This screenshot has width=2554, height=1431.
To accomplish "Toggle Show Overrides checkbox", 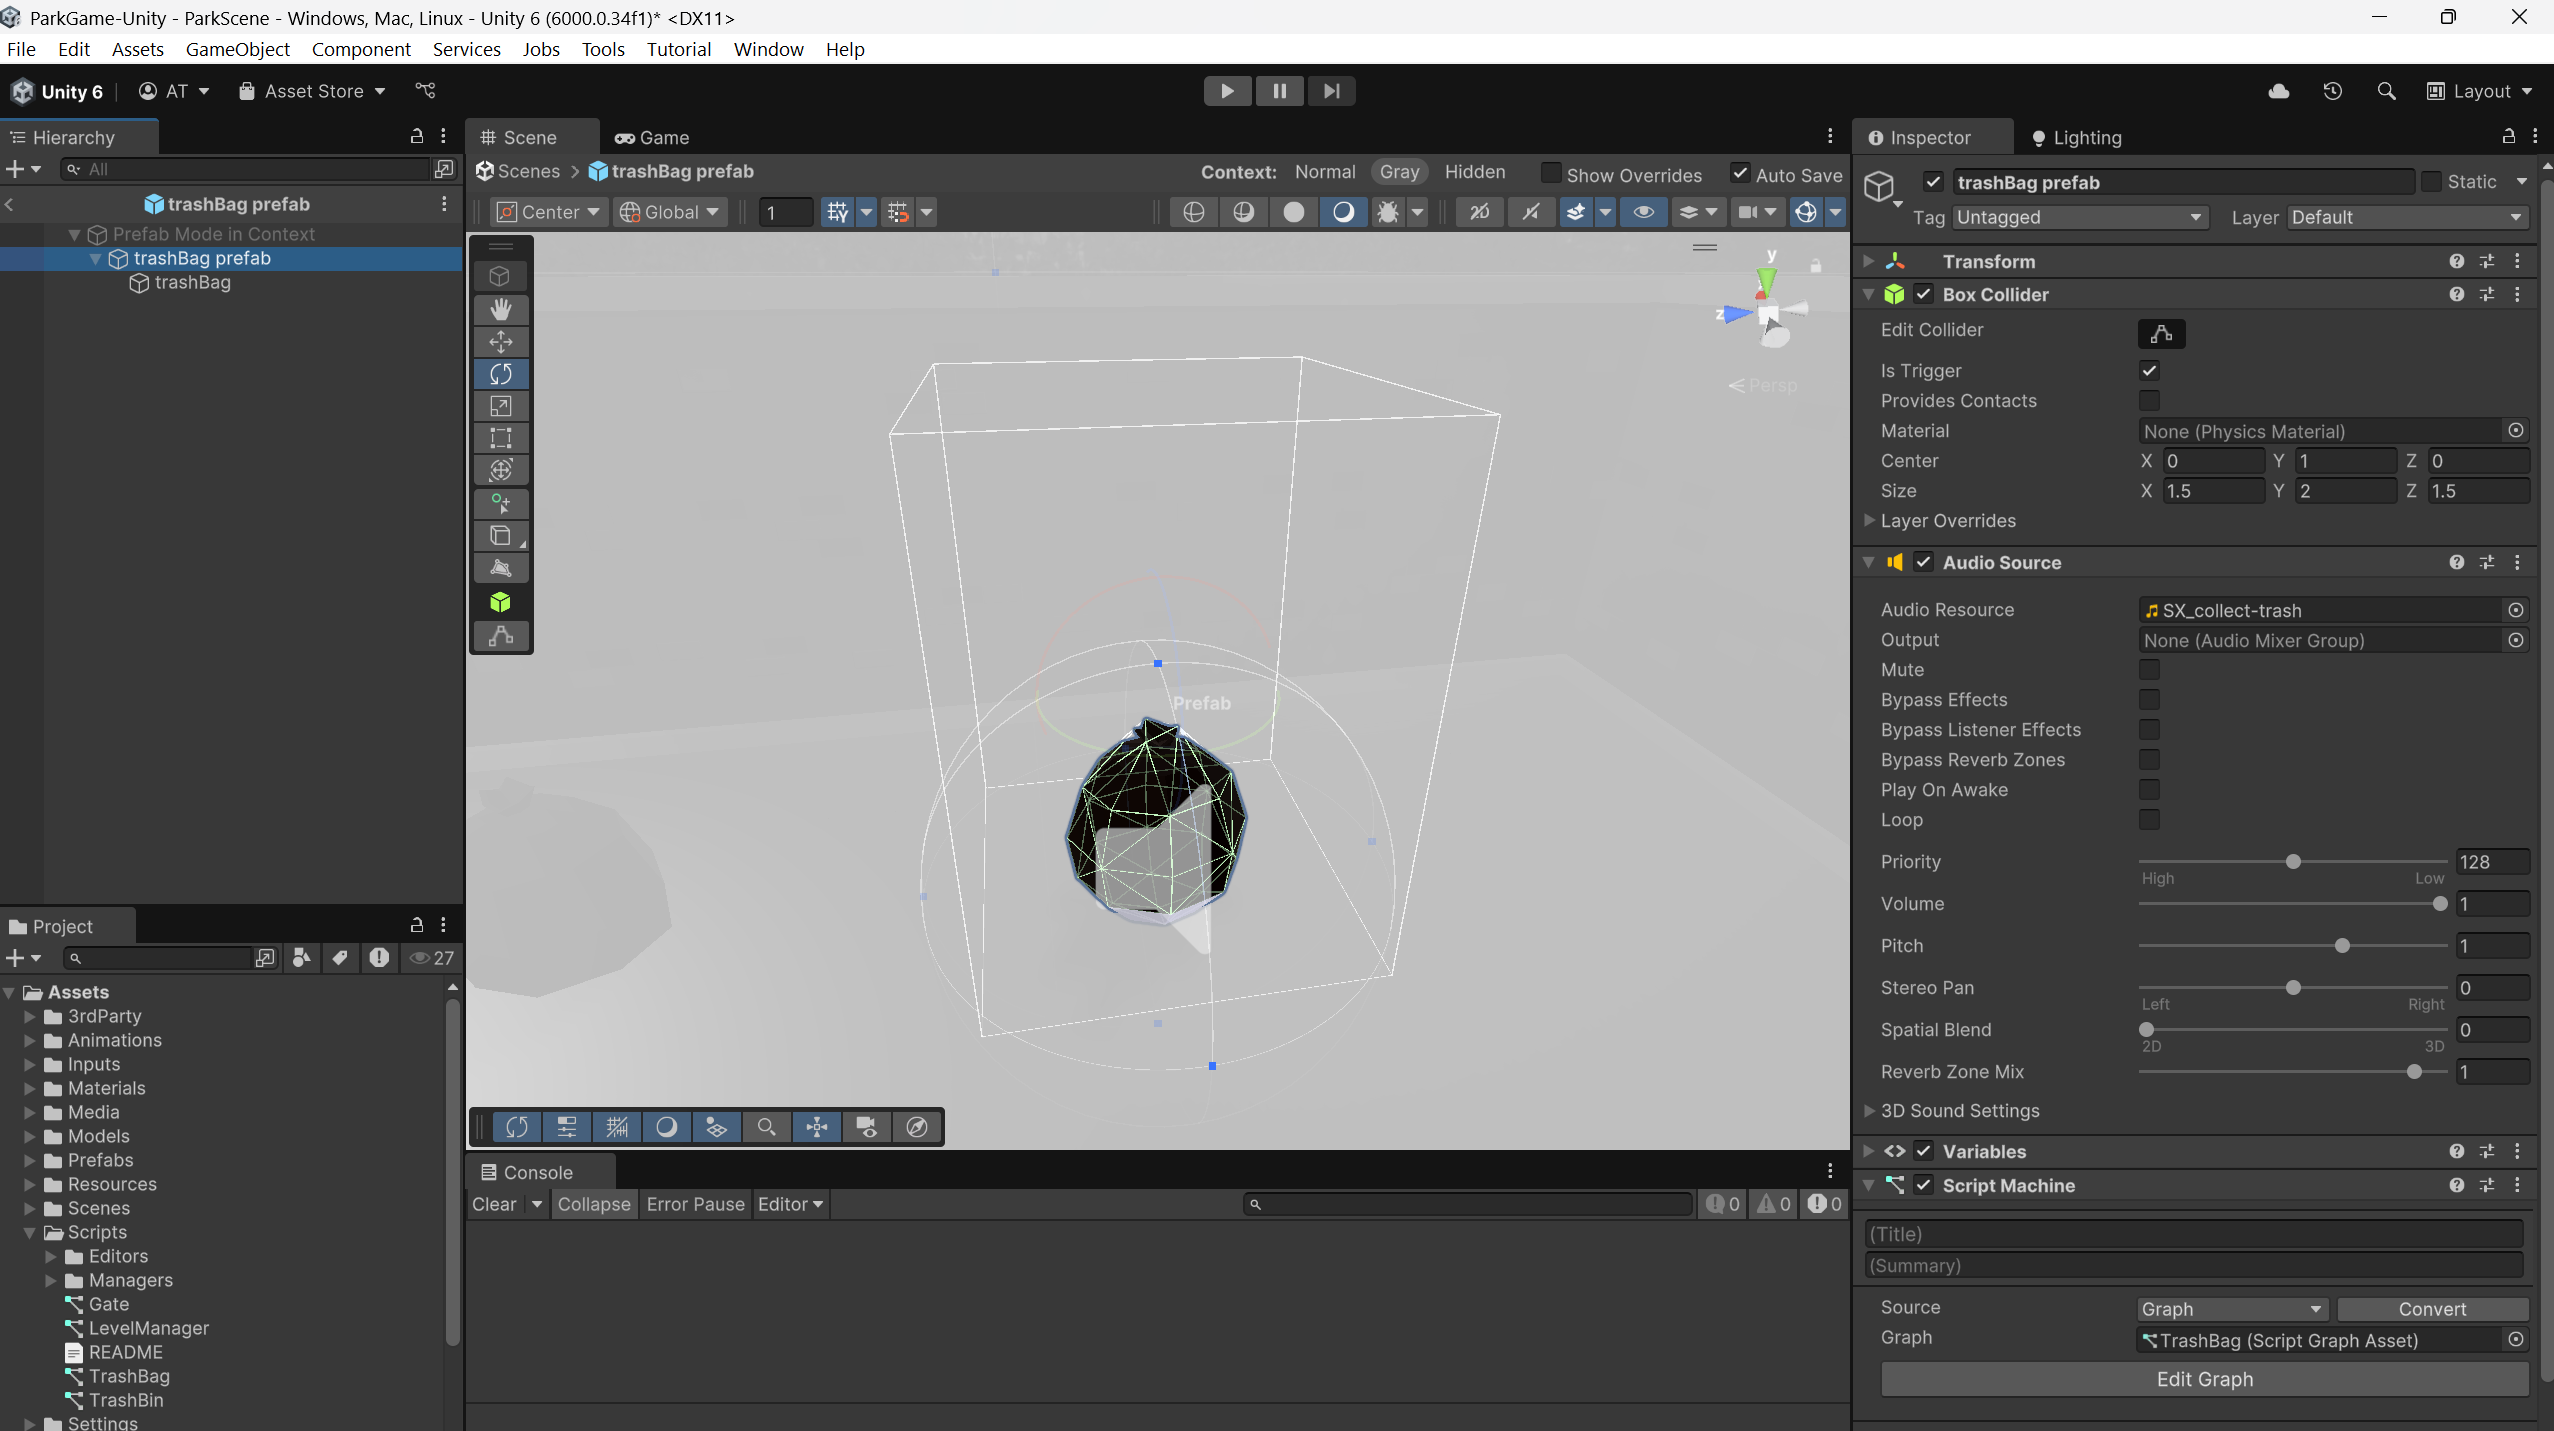I will pyautogui.click(x=1551, y=173).
